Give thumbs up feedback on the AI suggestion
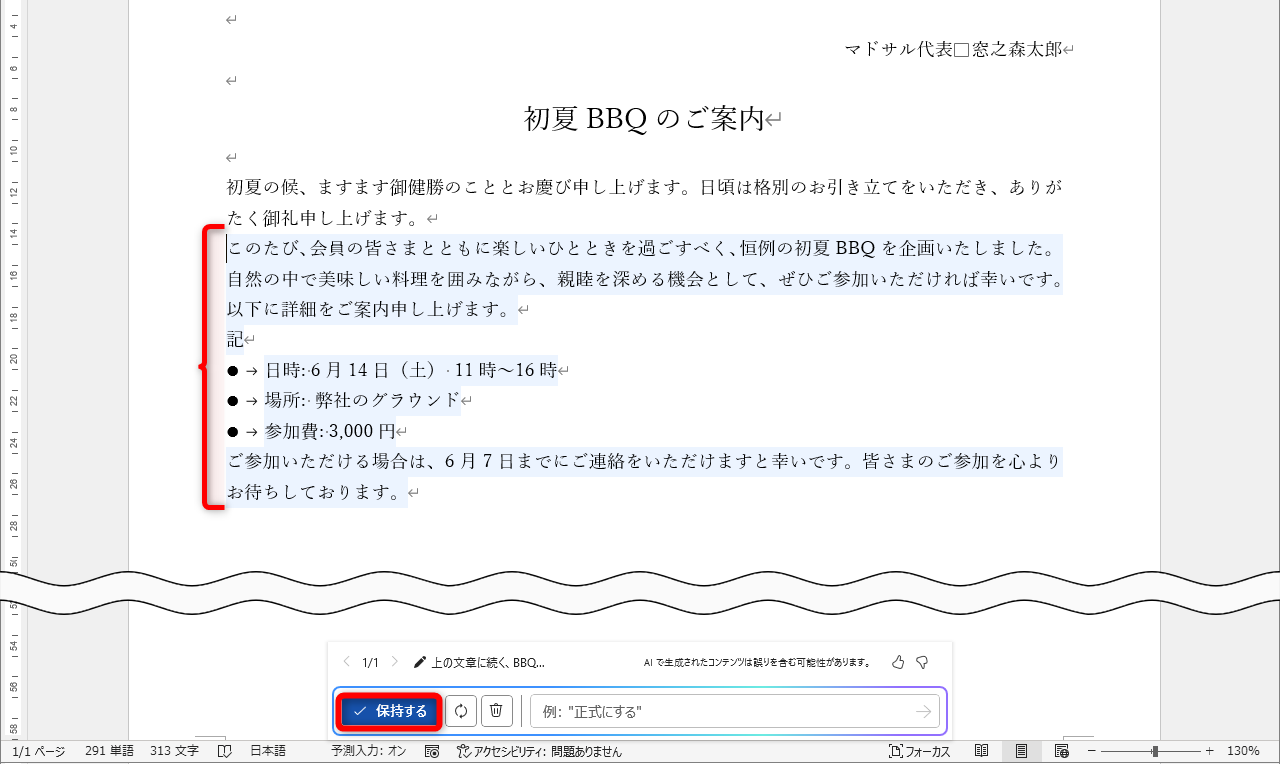Screen dimensions: 1280x764 tap(896, 661)
